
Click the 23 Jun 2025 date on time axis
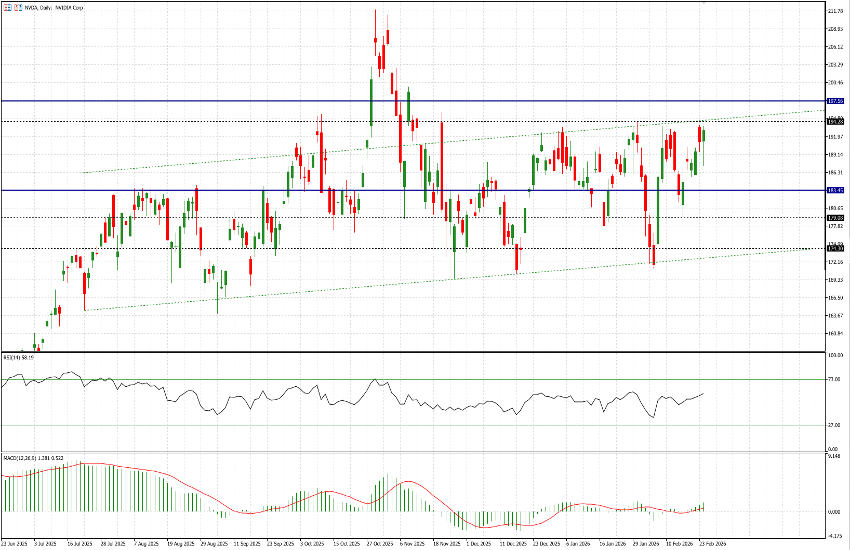[x=15, y=544]
